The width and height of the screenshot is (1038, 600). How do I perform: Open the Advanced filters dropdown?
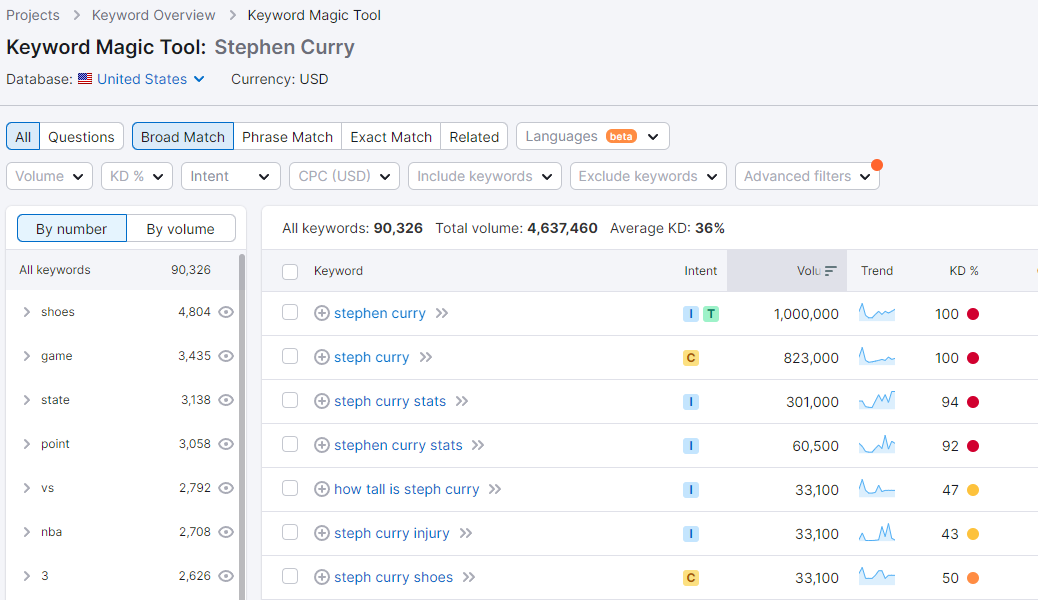pos(807,176)
